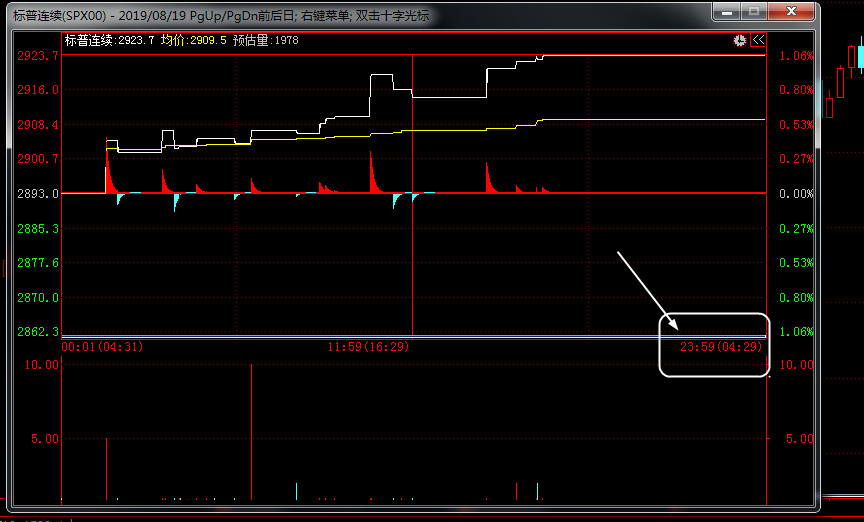Click price axis value 2908.4

click(37, 125)
